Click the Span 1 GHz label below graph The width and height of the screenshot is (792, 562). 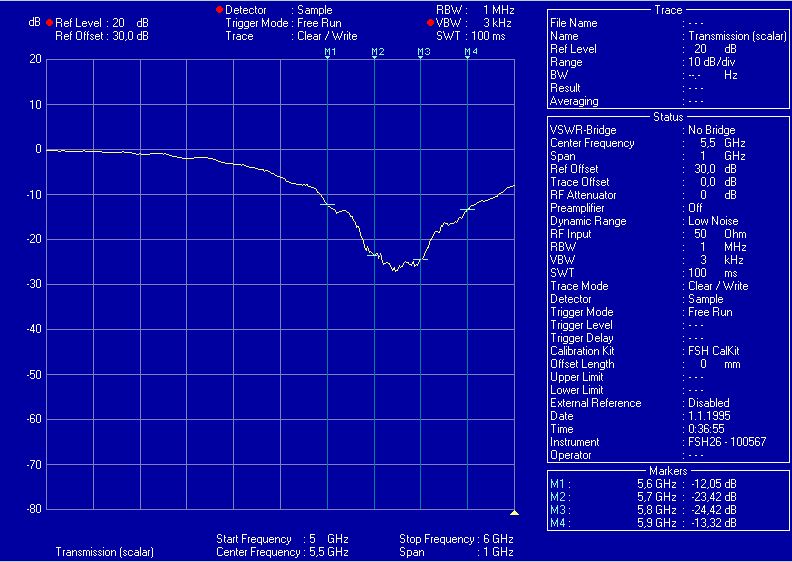(456, 551)
